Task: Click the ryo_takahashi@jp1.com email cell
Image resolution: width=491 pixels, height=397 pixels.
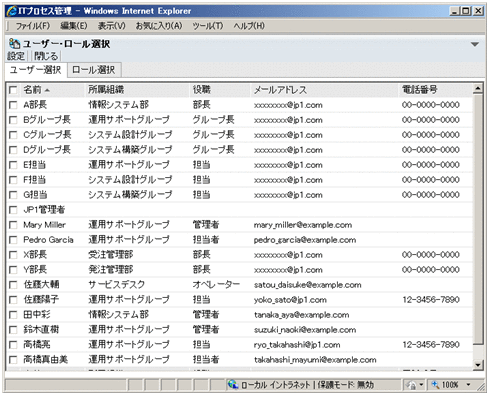Action: [297, 345]
